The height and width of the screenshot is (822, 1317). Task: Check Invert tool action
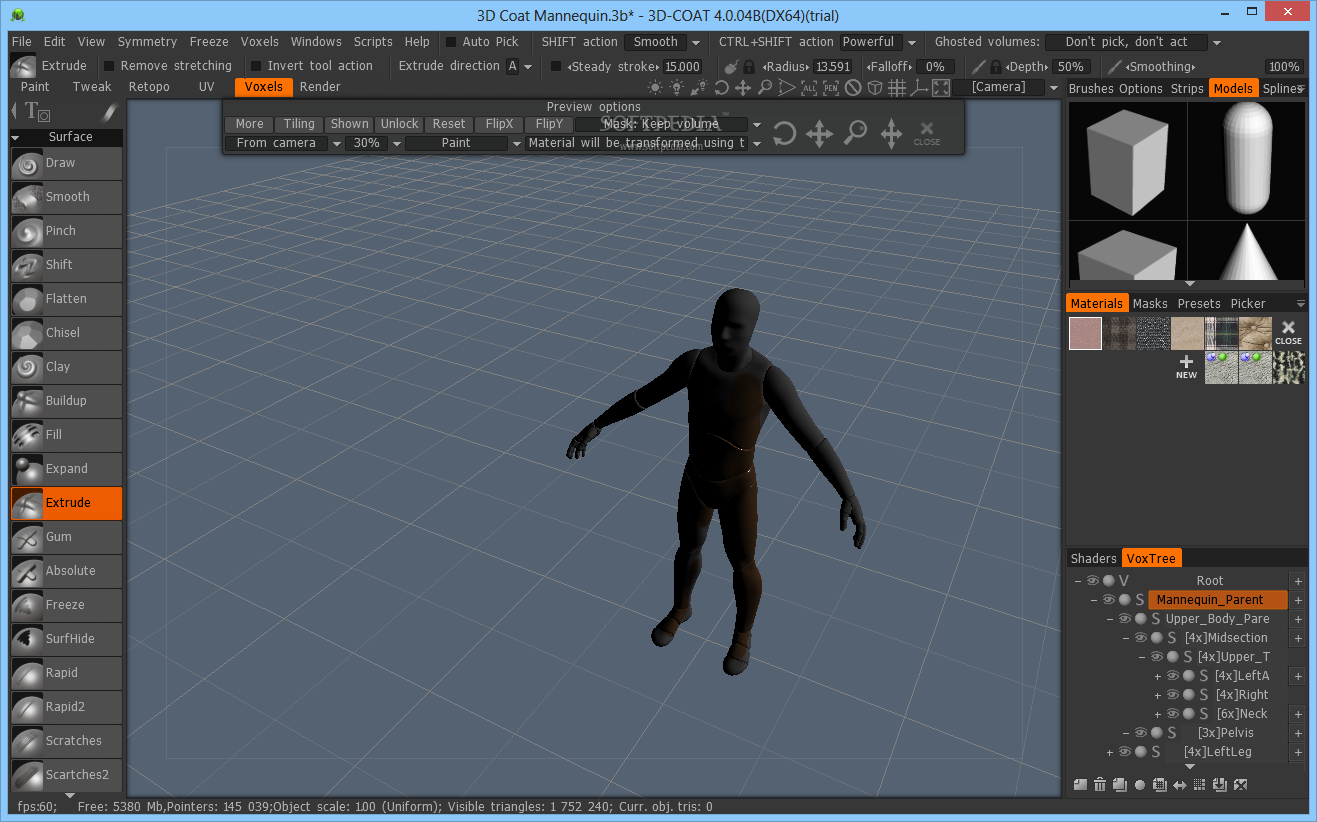[x=256, y=66]
